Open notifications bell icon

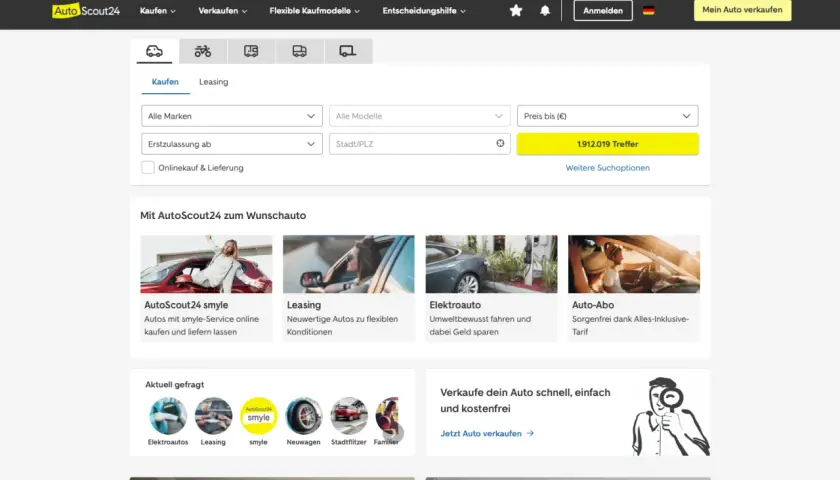[545, 10]
